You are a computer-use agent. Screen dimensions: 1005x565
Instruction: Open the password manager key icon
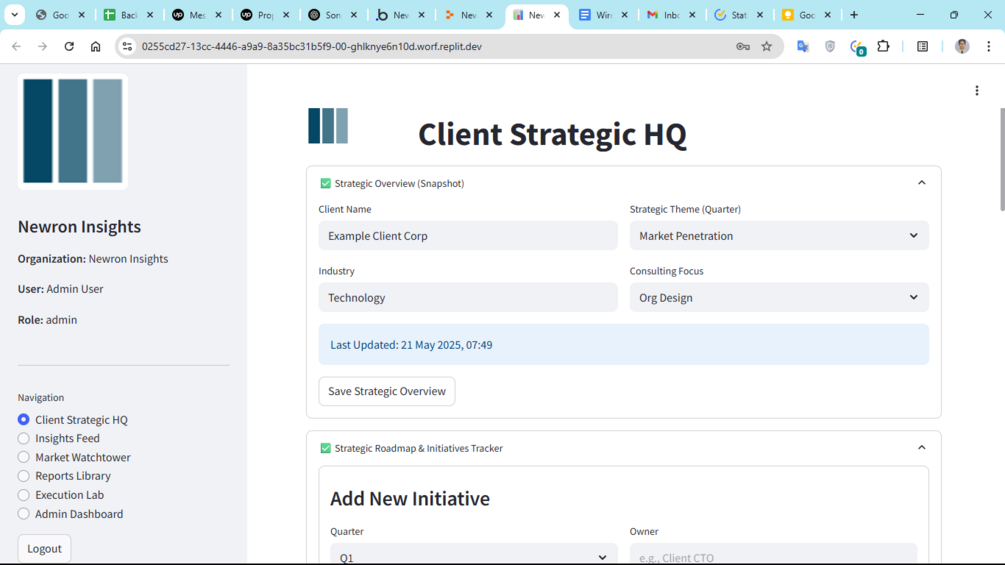click(743, 46)
